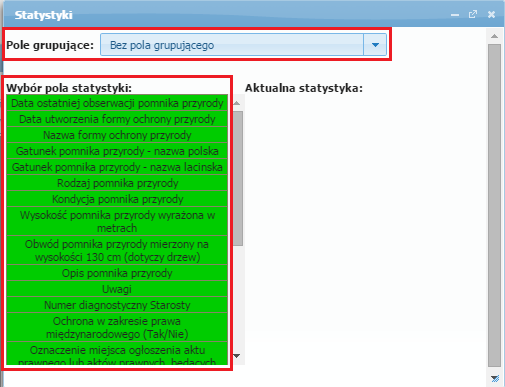This screenshot has width=505, height=387.
Task: Select 'Data utworzenia formy ochrony przyrody'
Action: click(117, 119)
